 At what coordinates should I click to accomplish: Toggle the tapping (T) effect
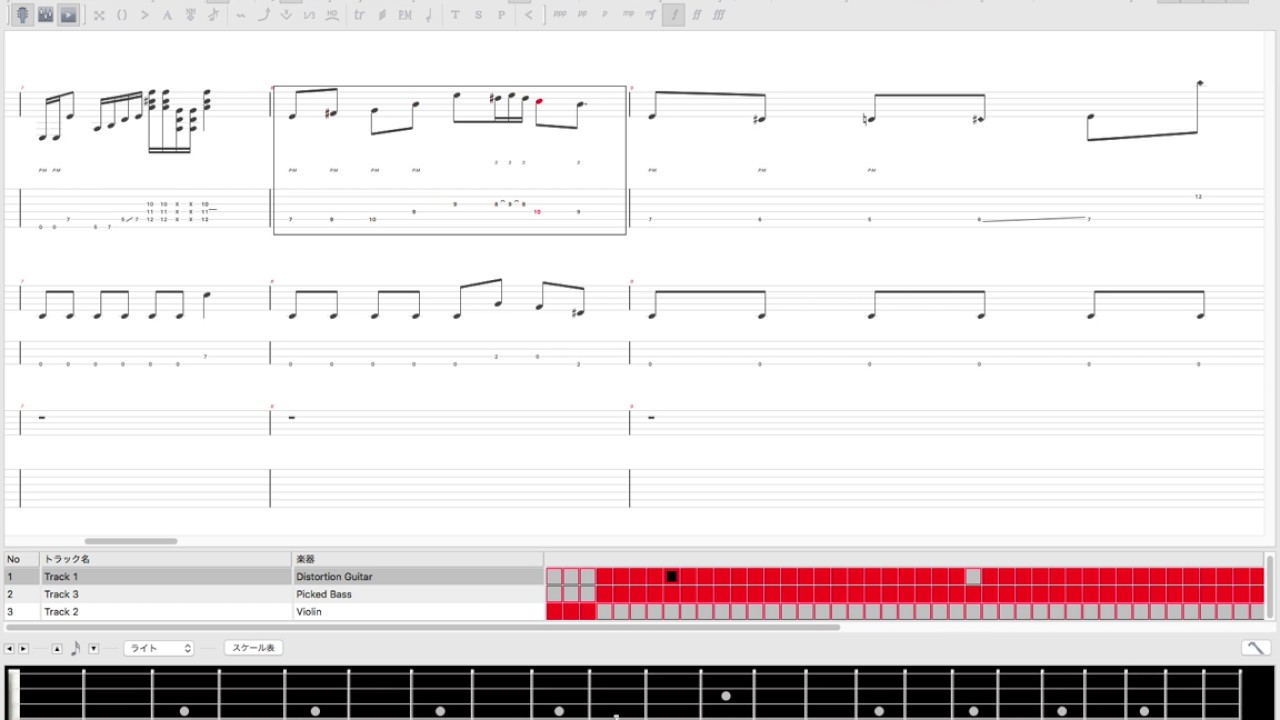pos(456,15)
